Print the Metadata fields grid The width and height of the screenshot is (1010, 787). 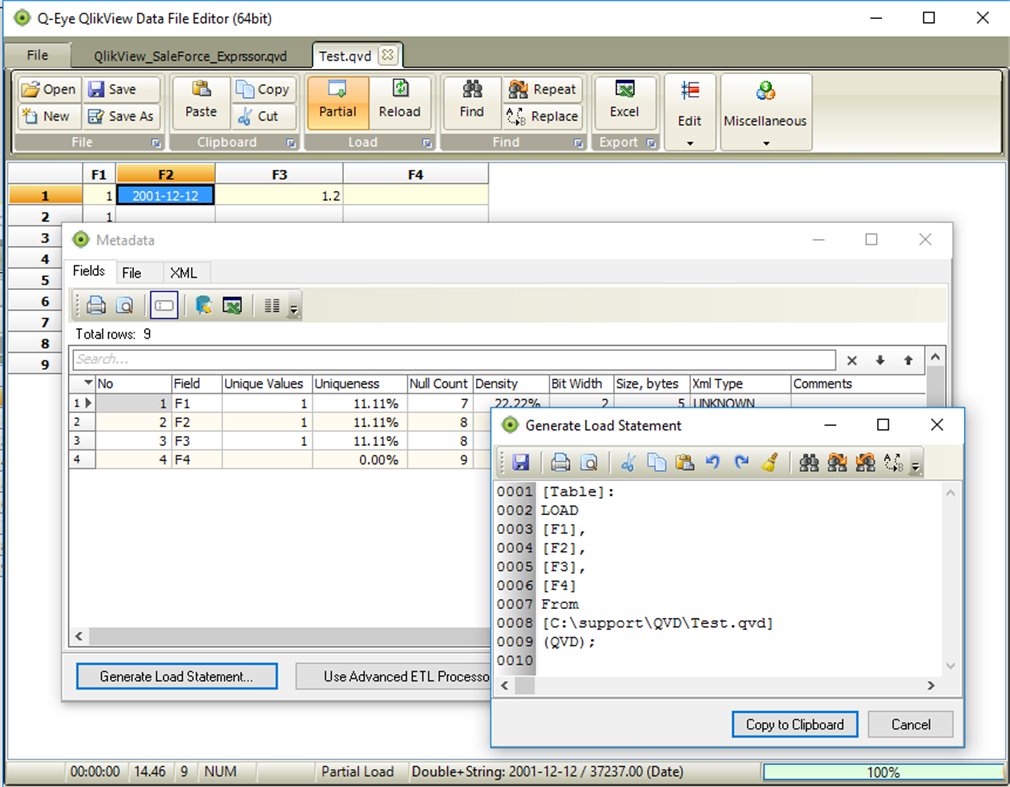click(96, 305)
